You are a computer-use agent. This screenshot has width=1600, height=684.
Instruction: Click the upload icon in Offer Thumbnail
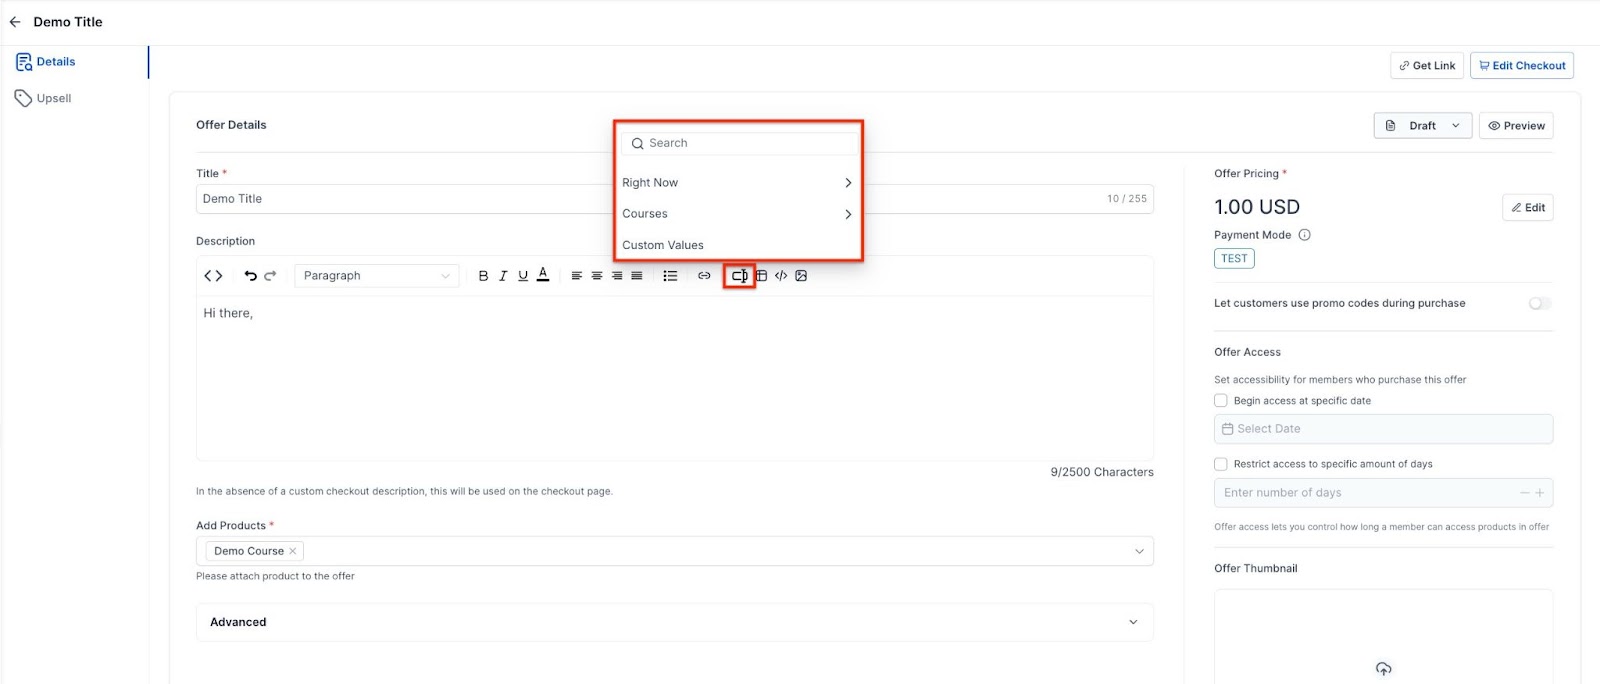coord(1383,669)
